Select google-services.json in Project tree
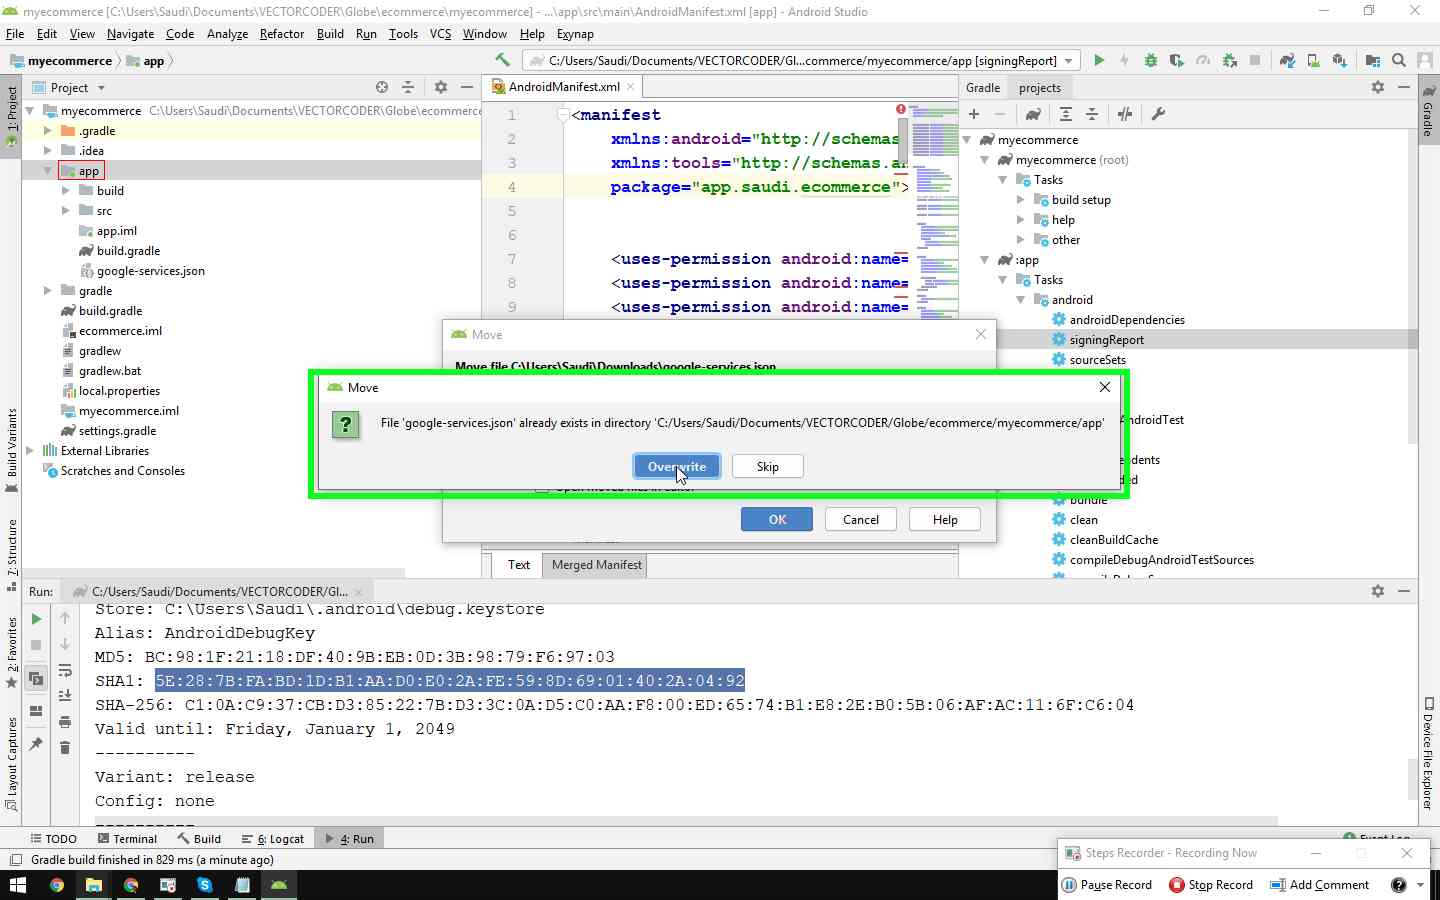 pos(150,271)
